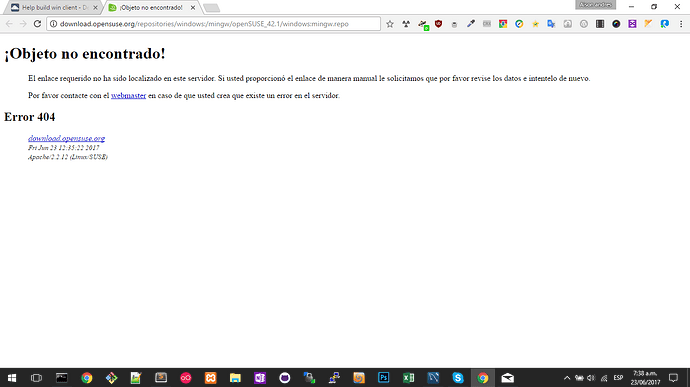Screen dimensions: 690x387
Task: Open the Windows Start menu
Action: (x=12, y=378)
